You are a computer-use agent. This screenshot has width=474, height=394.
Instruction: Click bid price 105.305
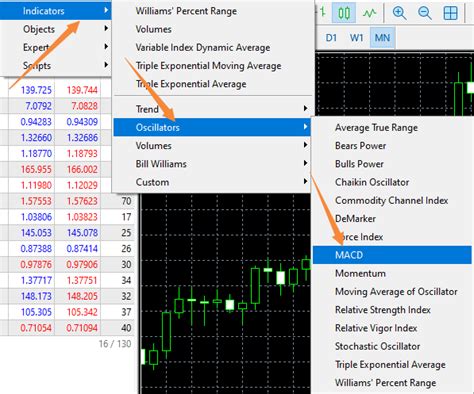click(36, 312)
